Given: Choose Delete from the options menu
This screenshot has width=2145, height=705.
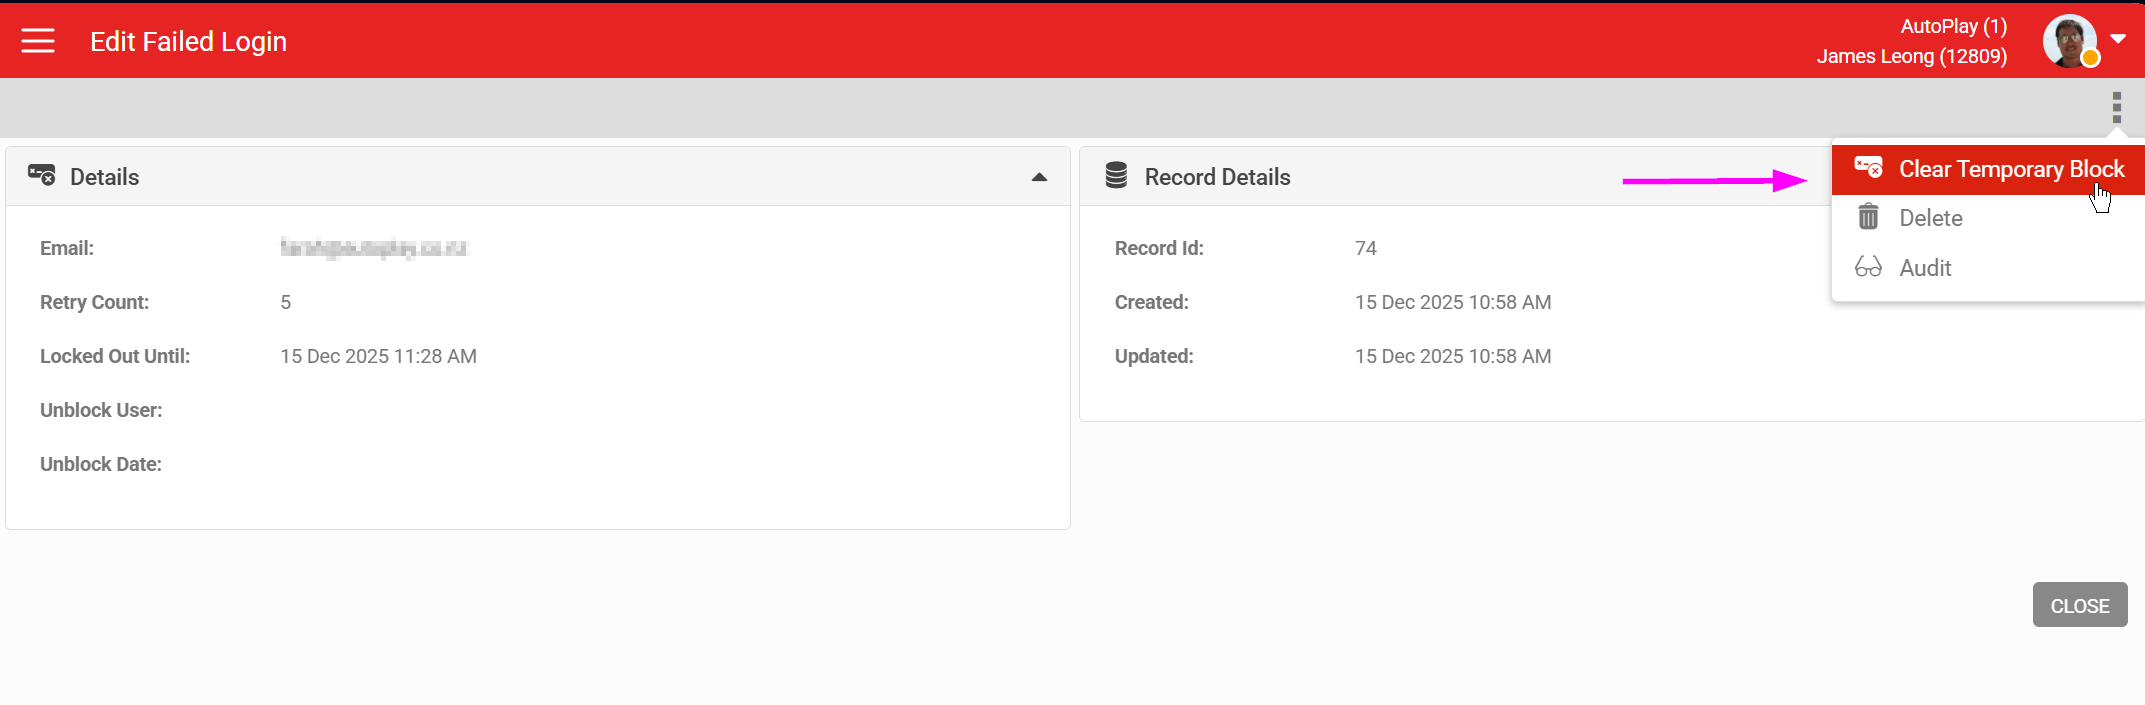Looking at the screenshot, I should 1930,218.
